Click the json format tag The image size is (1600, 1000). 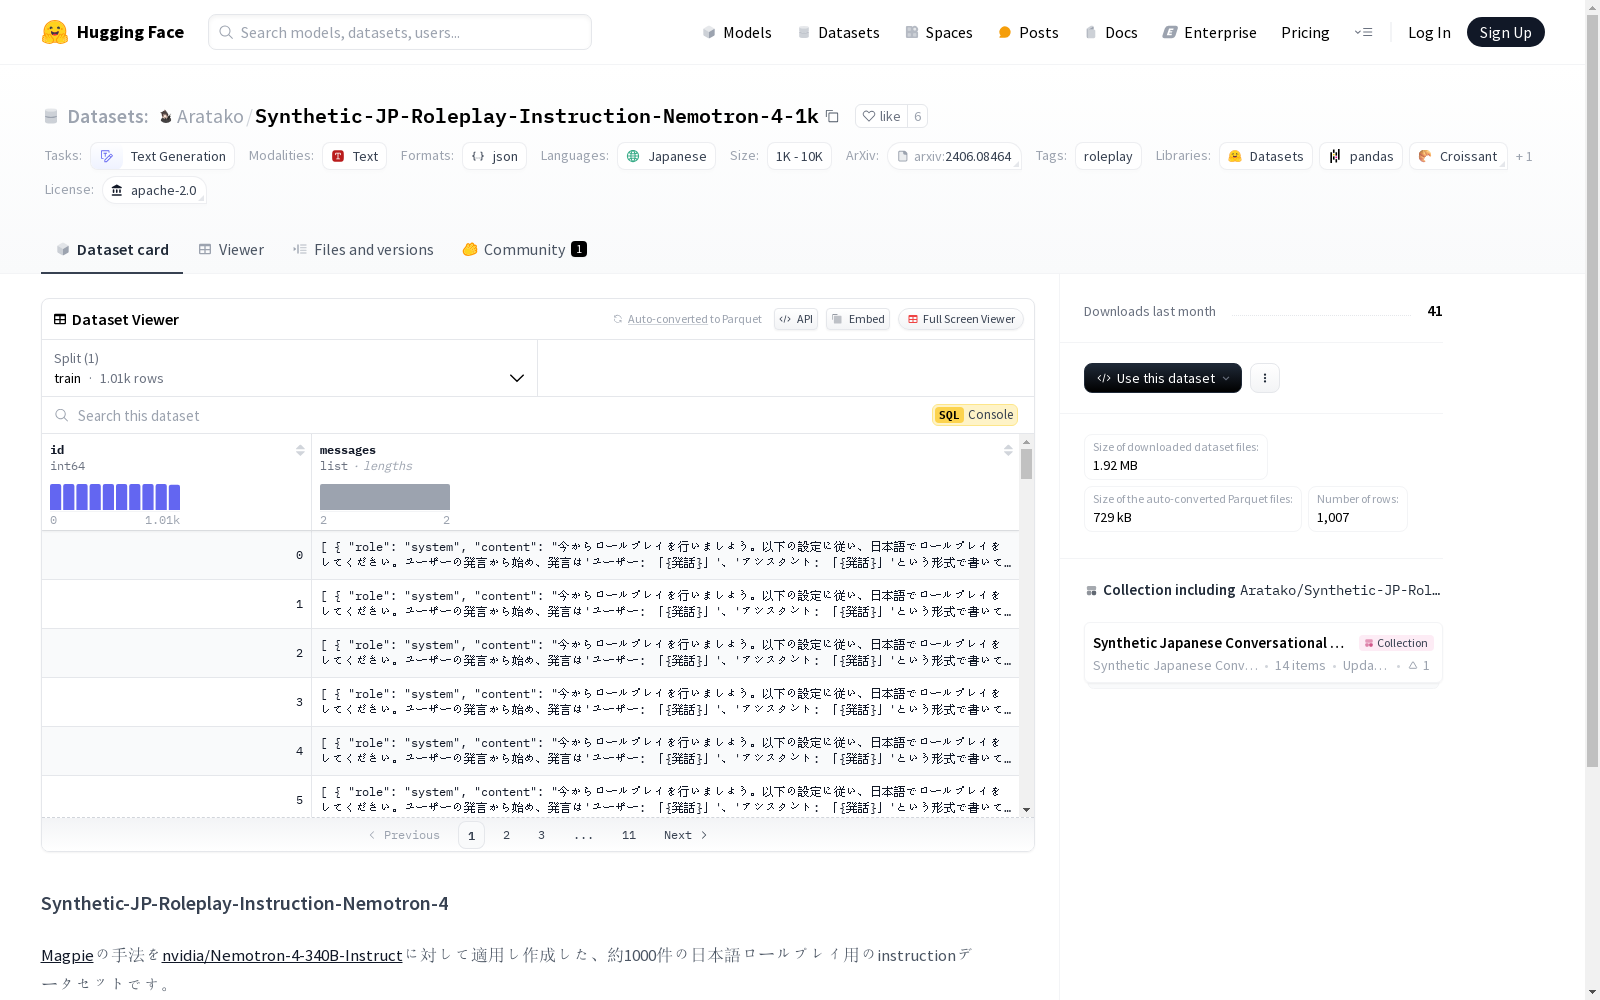pyautogui.click(x=494, y=156)
